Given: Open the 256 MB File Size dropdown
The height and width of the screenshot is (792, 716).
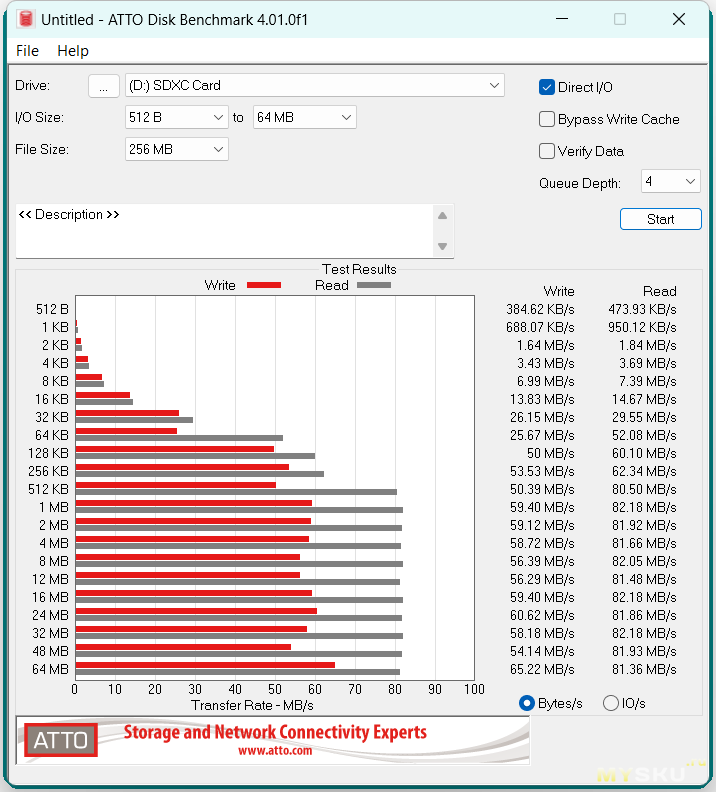Looking at the screenshot, I should click(x=177, y=150).
